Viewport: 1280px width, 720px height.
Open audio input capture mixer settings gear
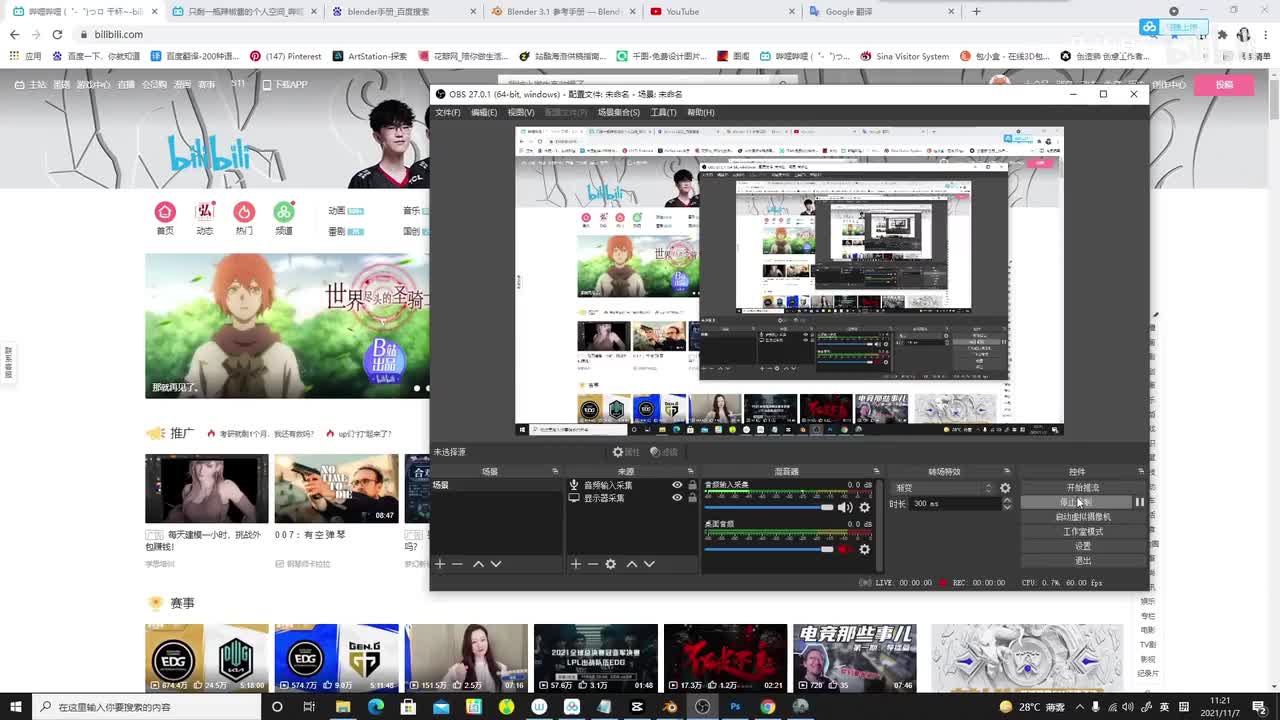tap(865, 507)
